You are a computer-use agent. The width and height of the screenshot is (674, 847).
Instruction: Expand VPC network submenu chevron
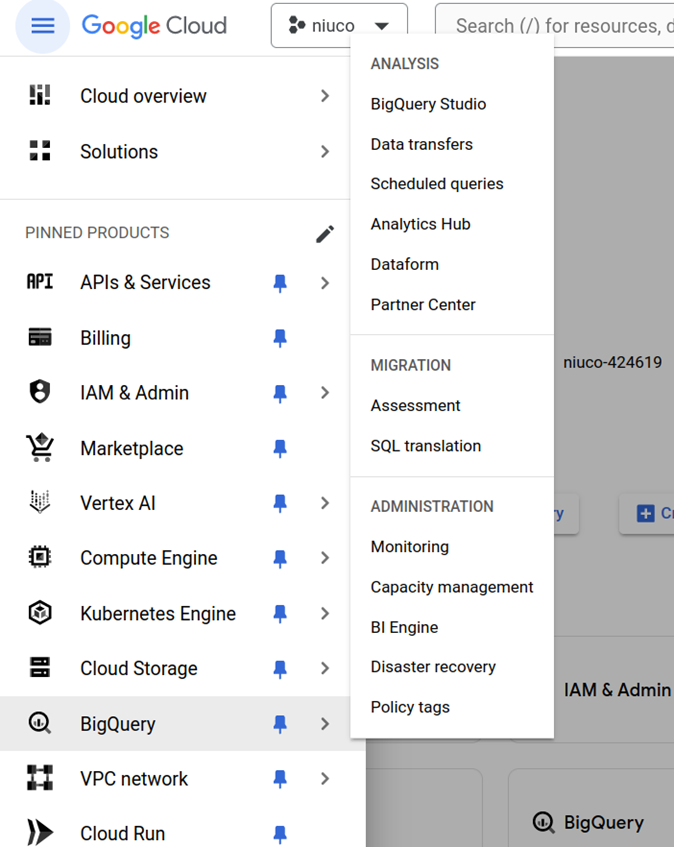point(325,778)
